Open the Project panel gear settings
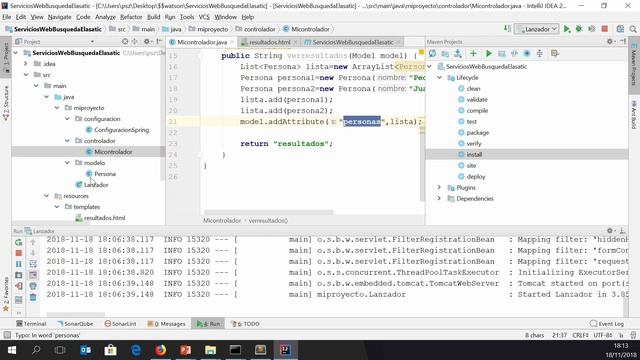Screen dimensions: 640x360 (x=148, y=42)
